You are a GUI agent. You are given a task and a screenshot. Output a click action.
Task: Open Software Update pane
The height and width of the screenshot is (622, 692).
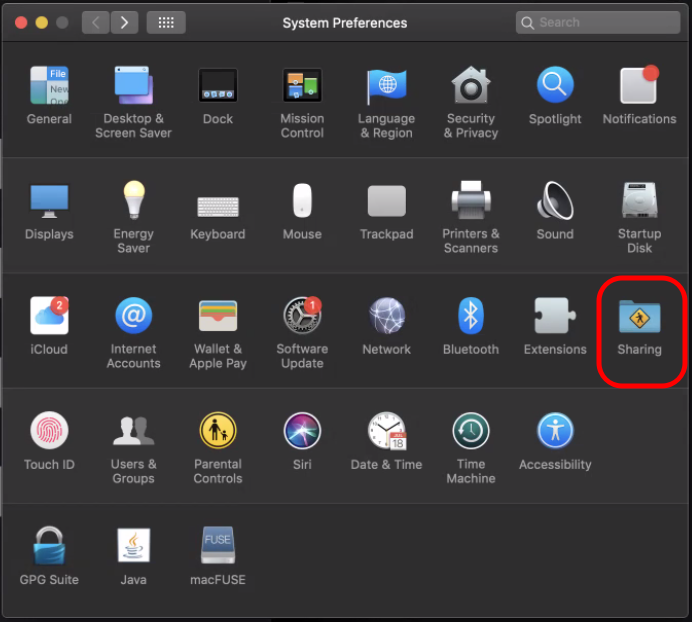tap(302, 318)
